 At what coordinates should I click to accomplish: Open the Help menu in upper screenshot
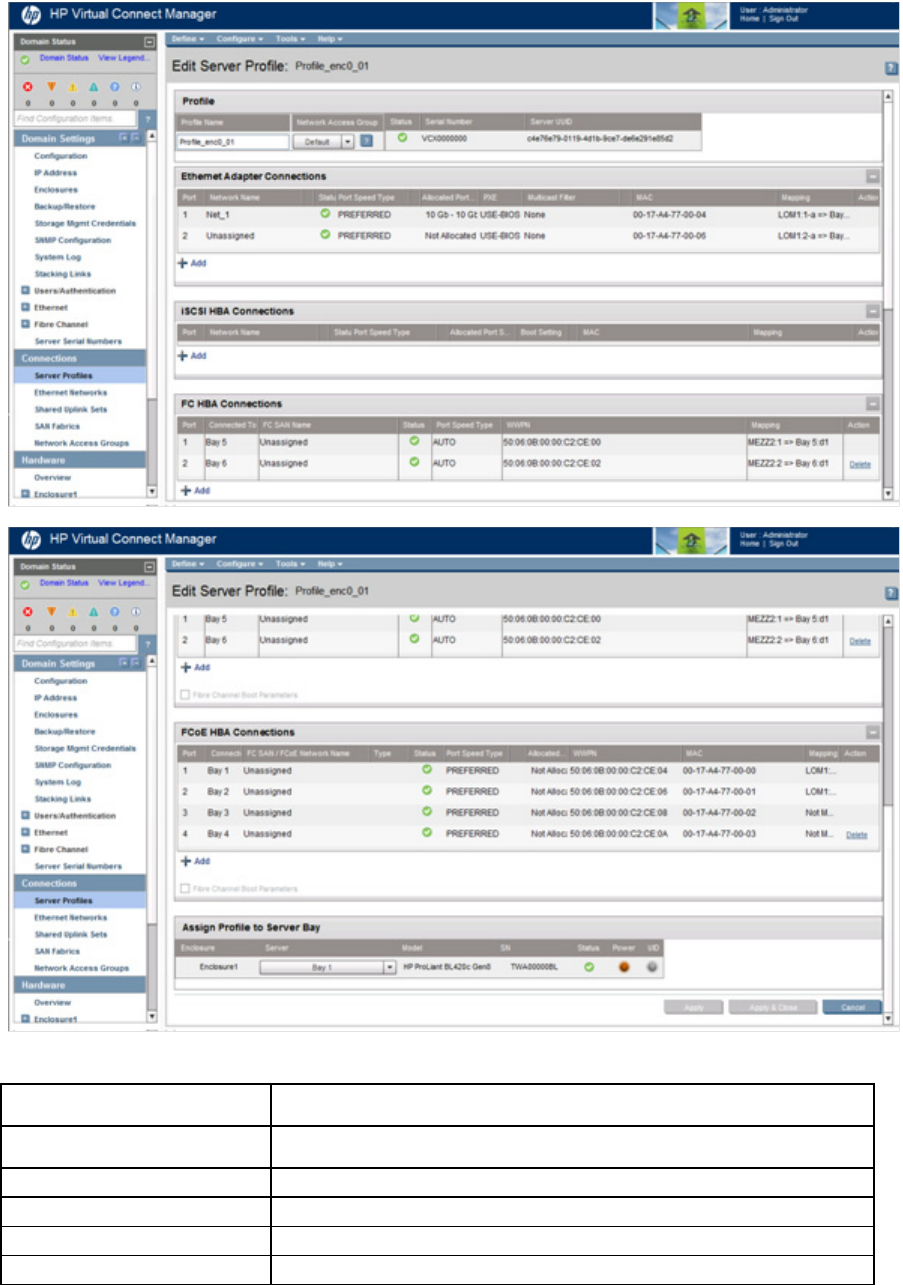pyautogui.click(x=330, y=38)
